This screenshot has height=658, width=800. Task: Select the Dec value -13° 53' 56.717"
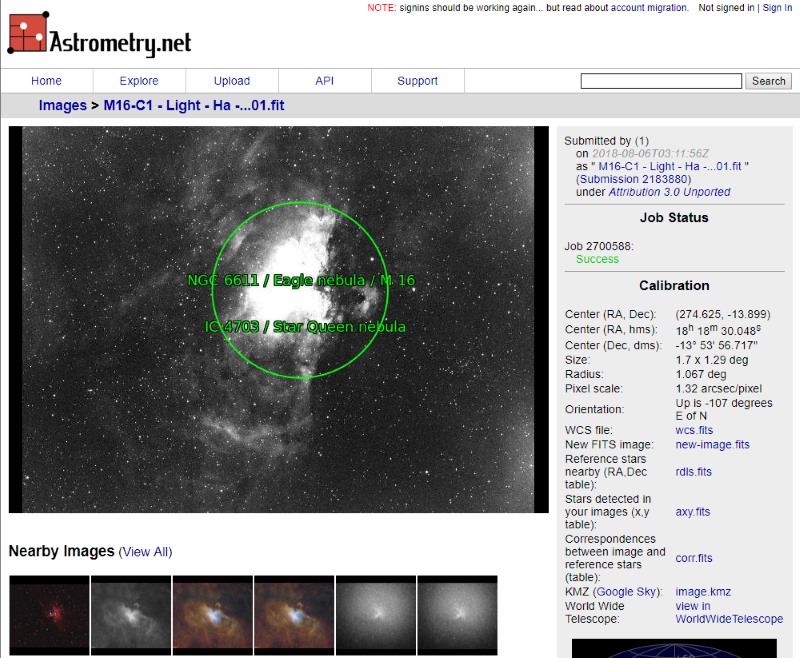[x=716, y=345]
